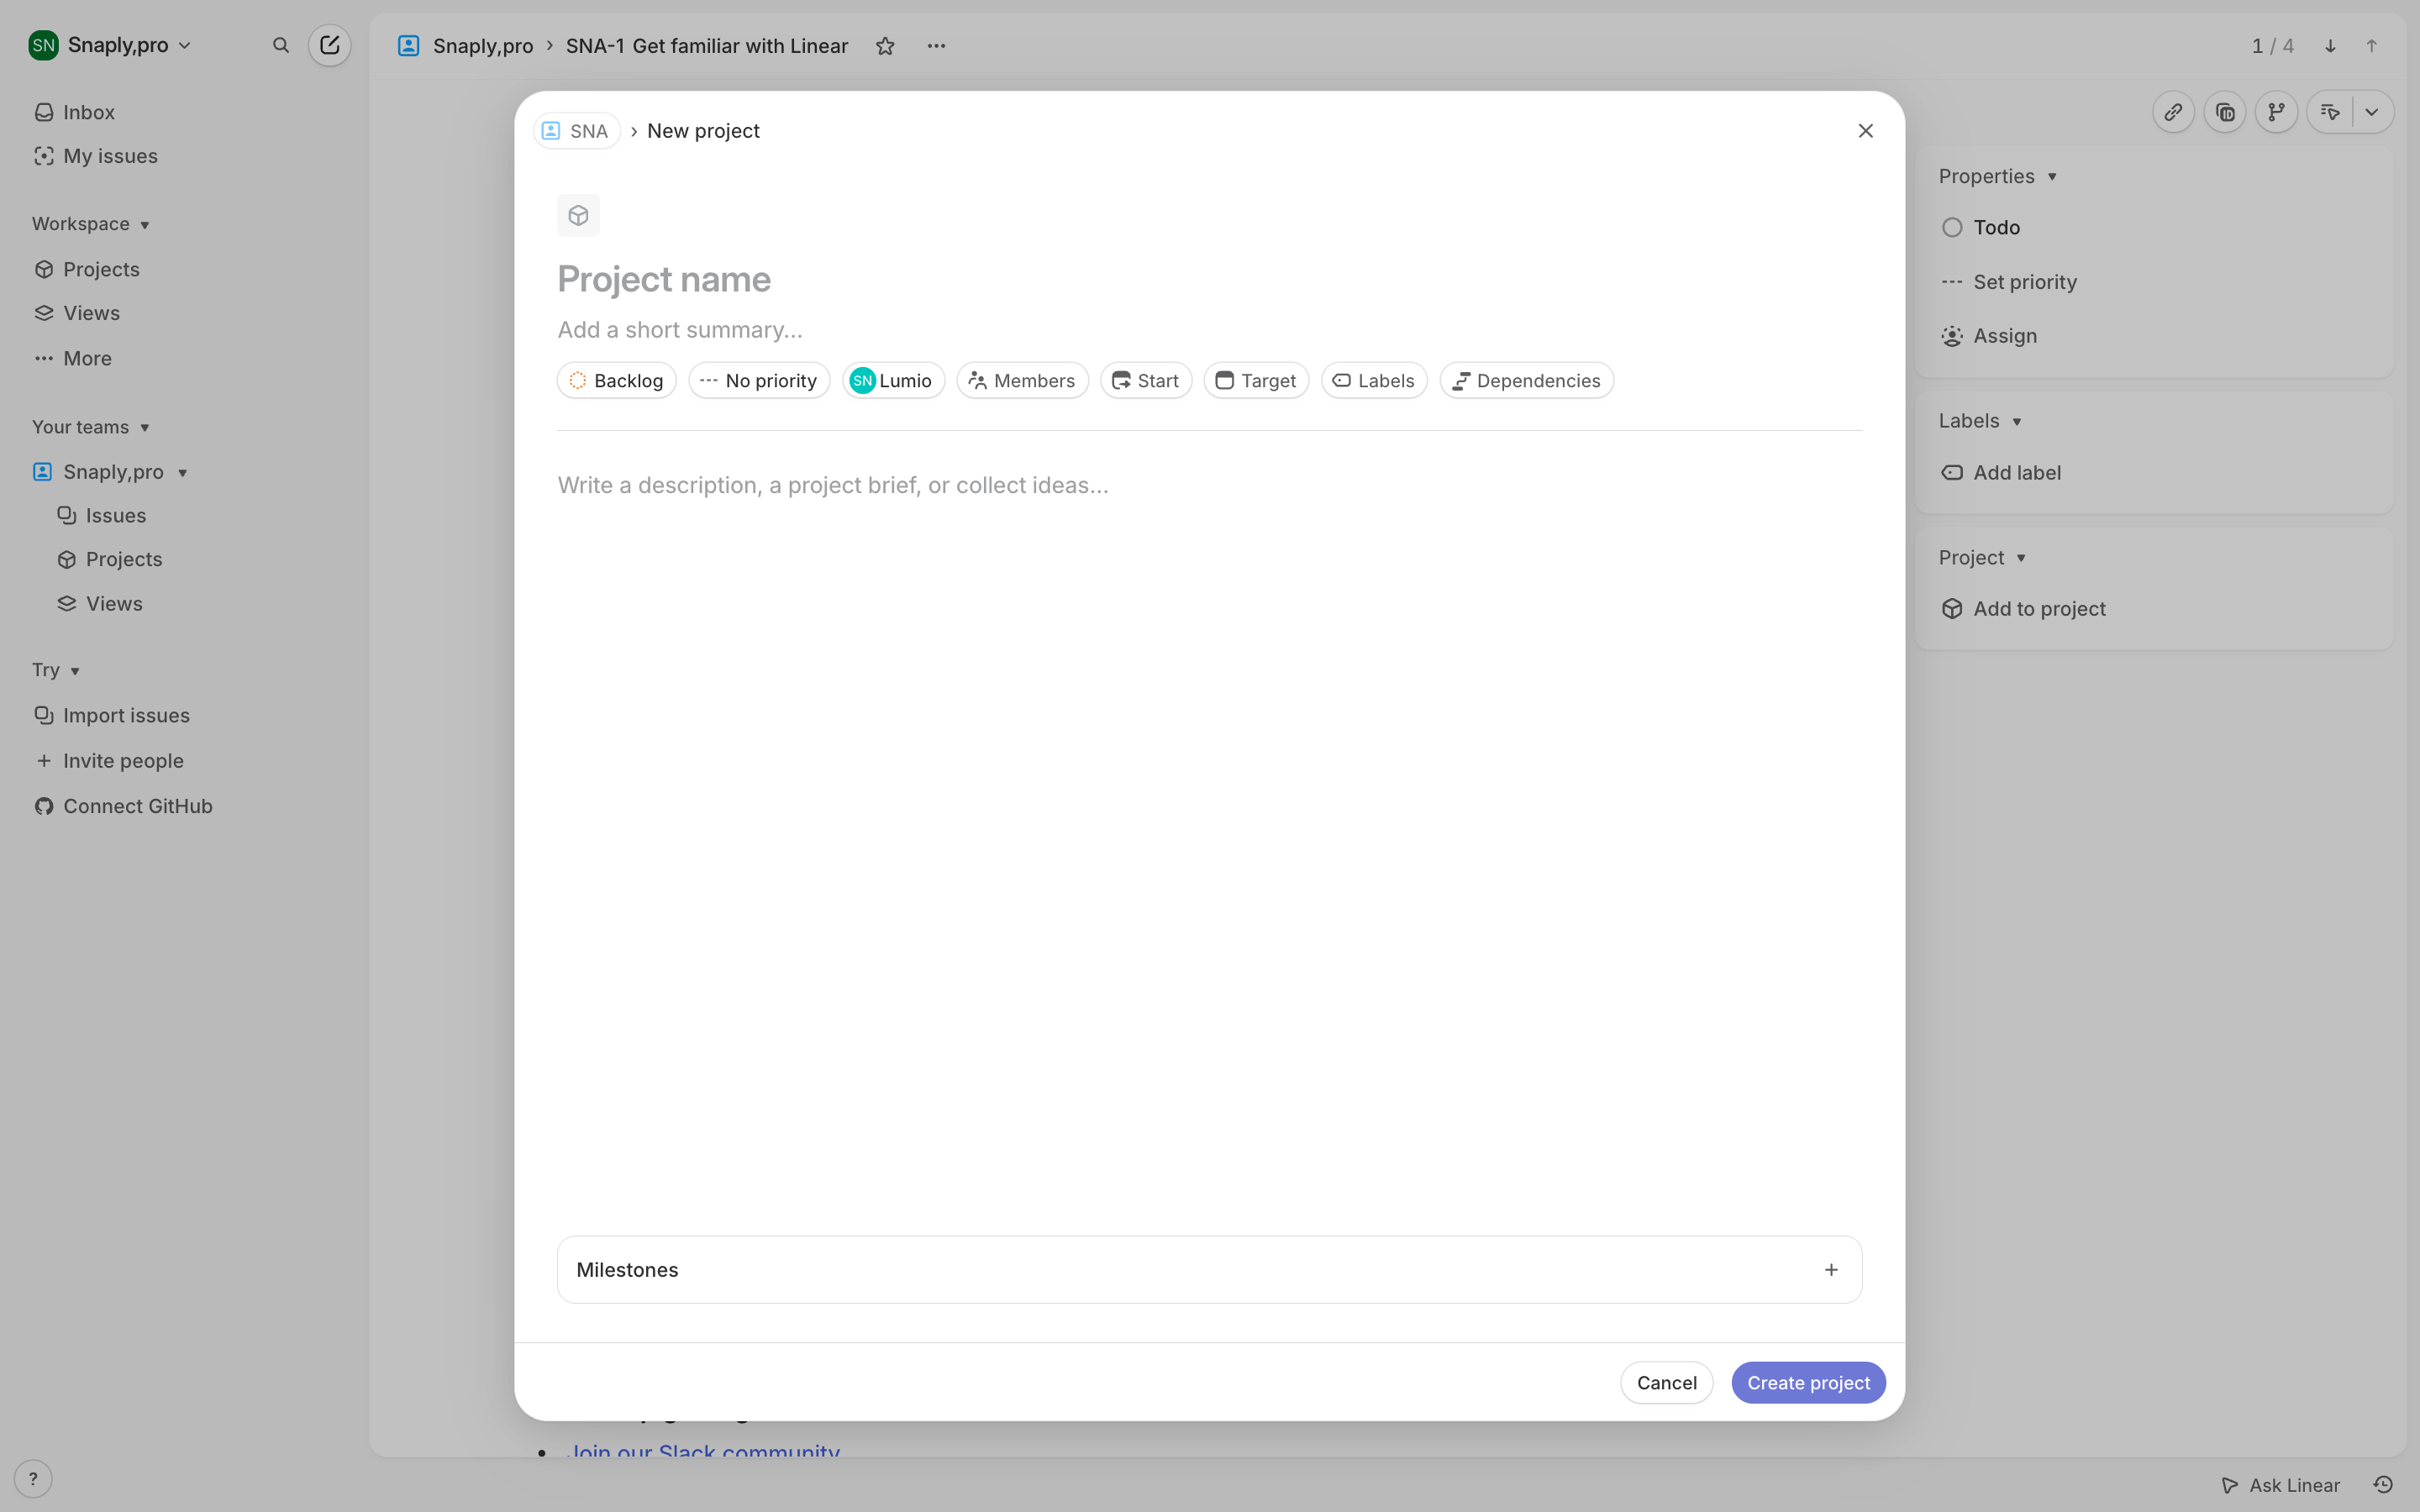Screen dimensions: 2420x1512
Task: Change issue Todo status in properties
Action: coord(1981,227)
